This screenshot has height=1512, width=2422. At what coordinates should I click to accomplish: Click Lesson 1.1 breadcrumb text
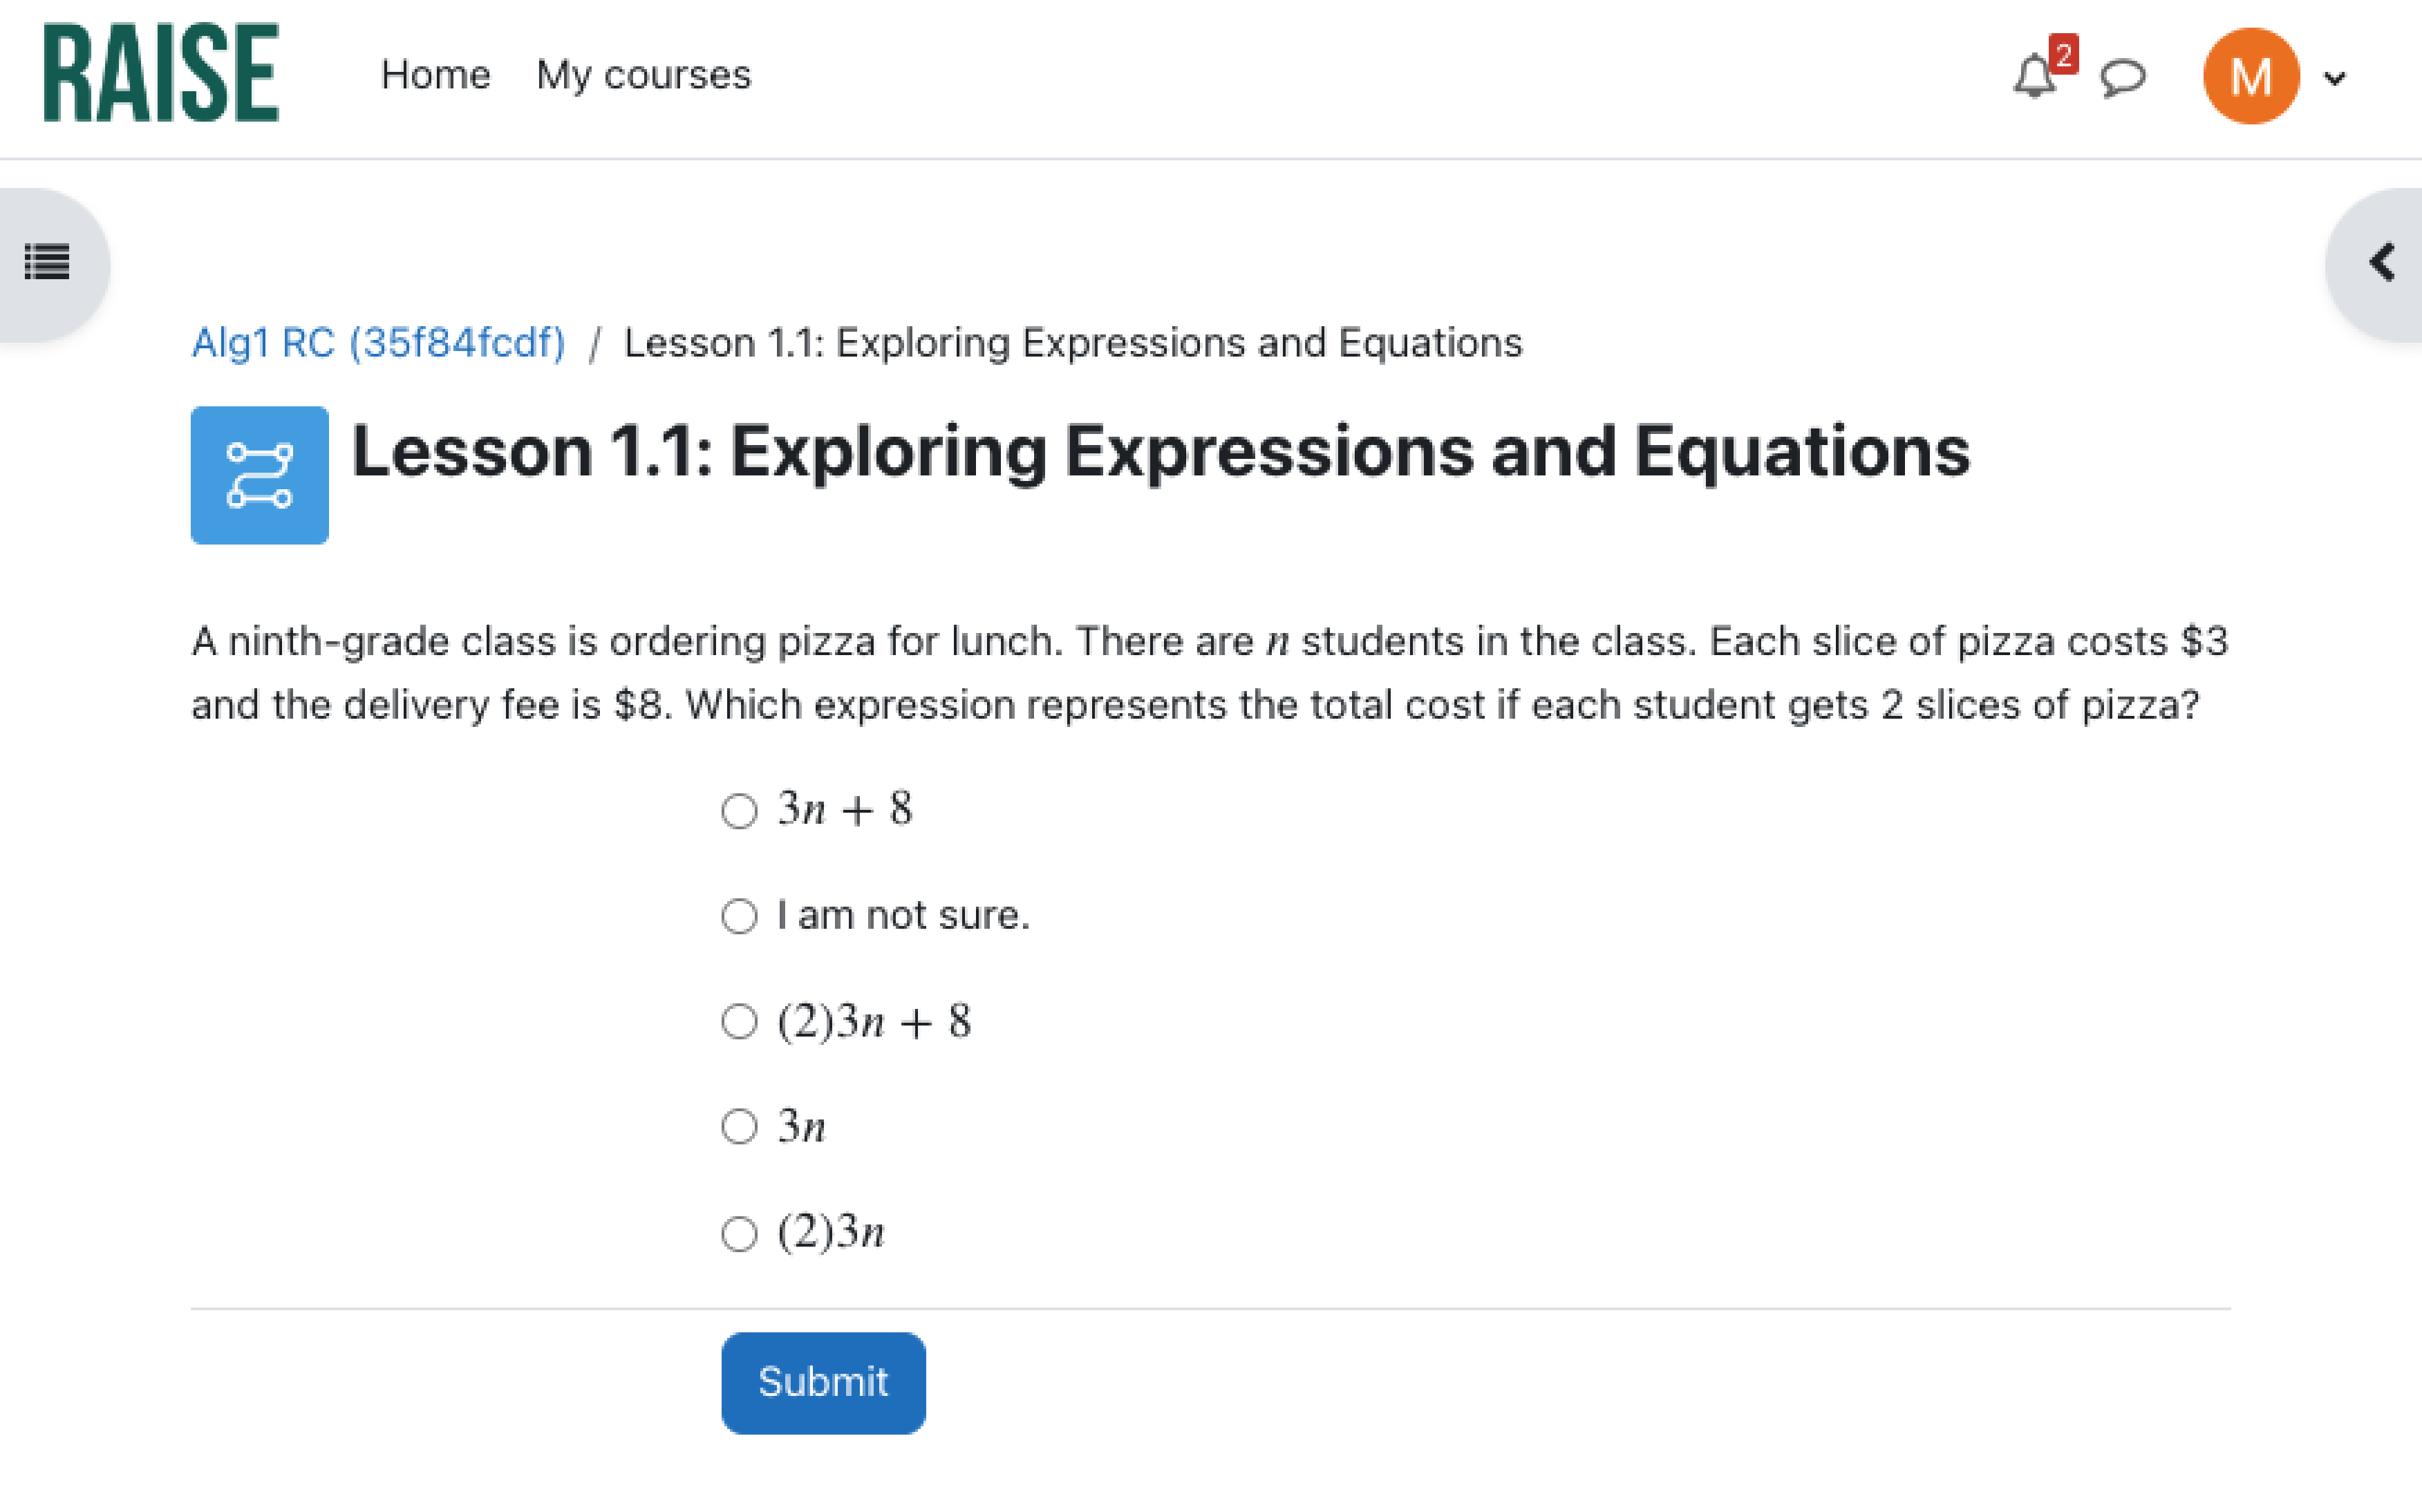1072,343
